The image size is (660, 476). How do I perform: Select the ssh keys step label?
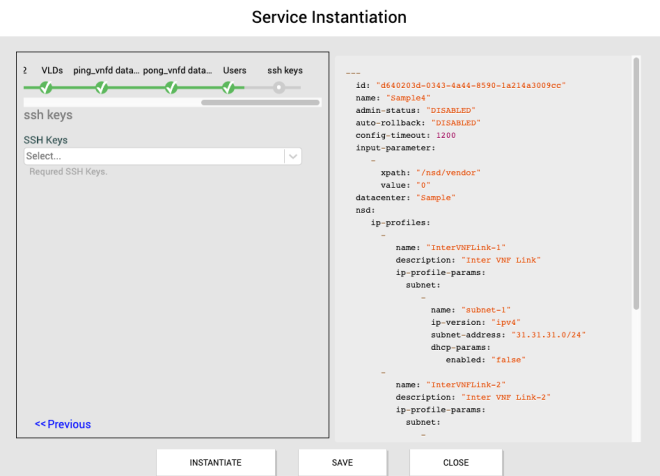(284, 71)
